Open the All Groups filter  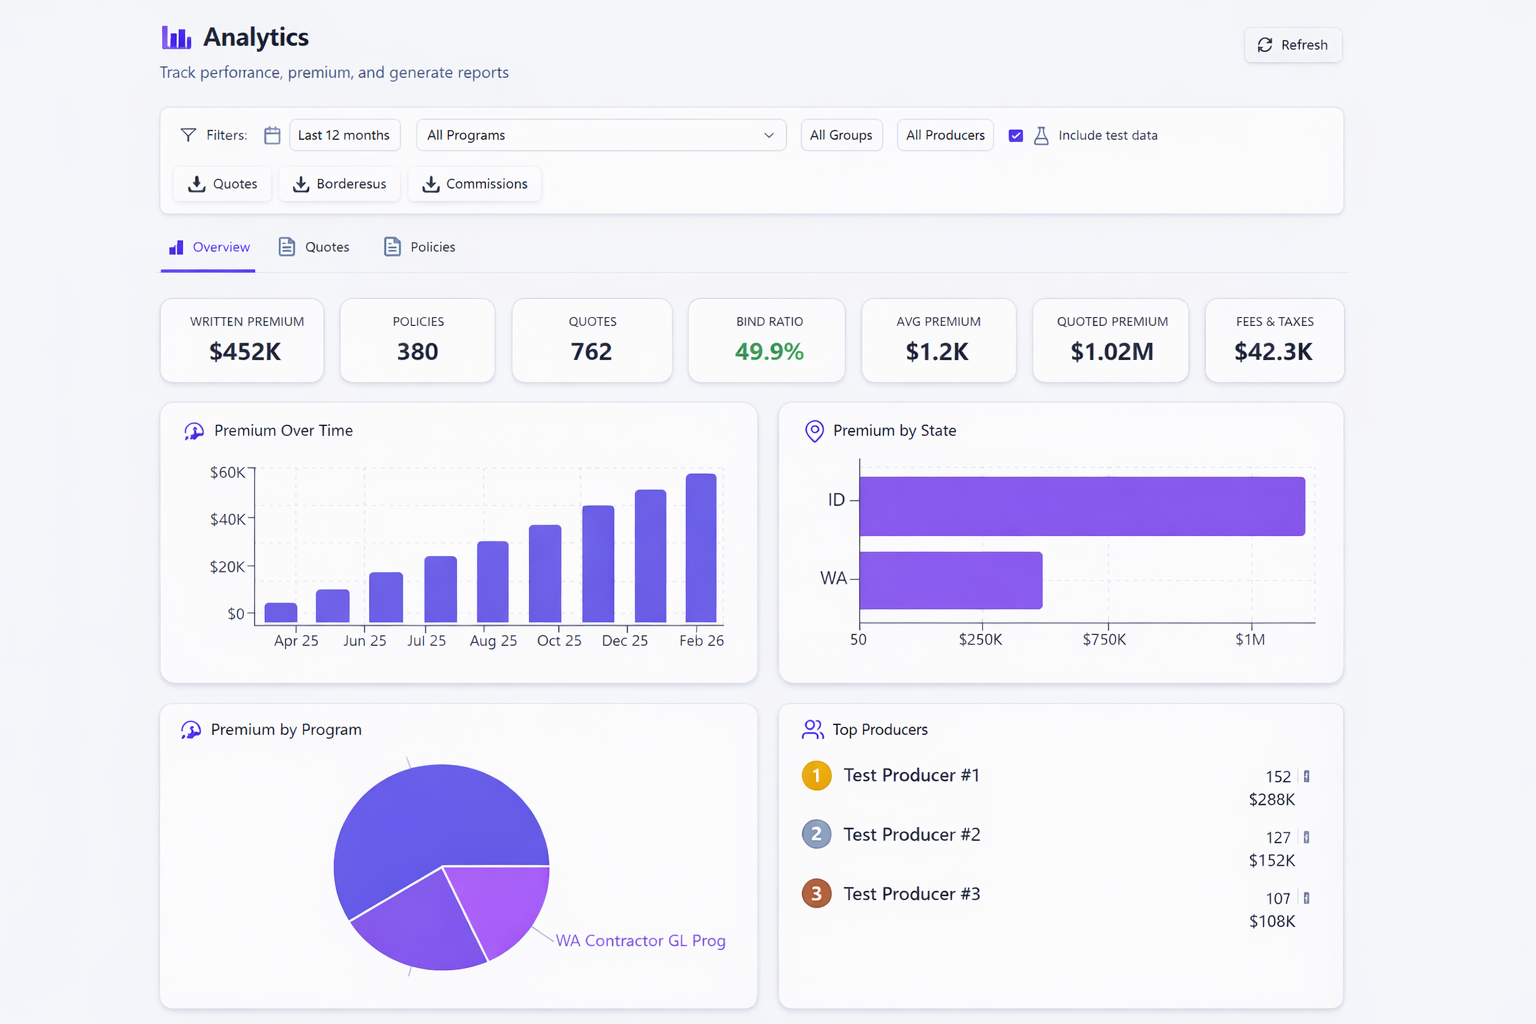point(841,135)
